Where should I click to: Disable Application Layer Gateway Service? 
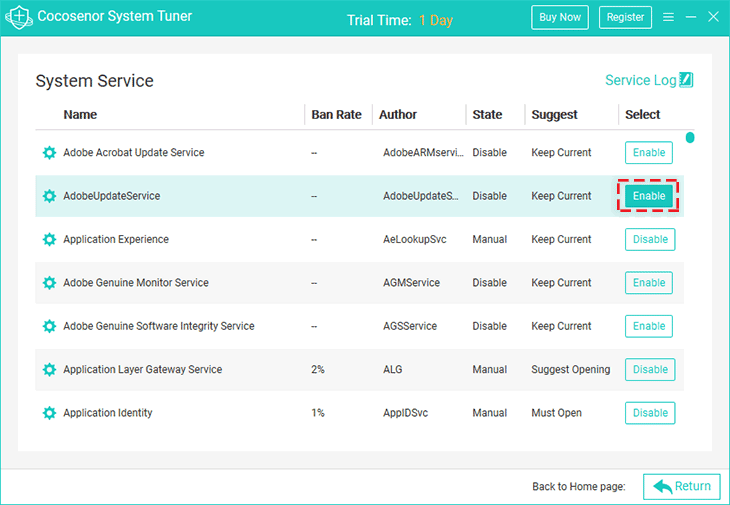click(x=650, y=370)
